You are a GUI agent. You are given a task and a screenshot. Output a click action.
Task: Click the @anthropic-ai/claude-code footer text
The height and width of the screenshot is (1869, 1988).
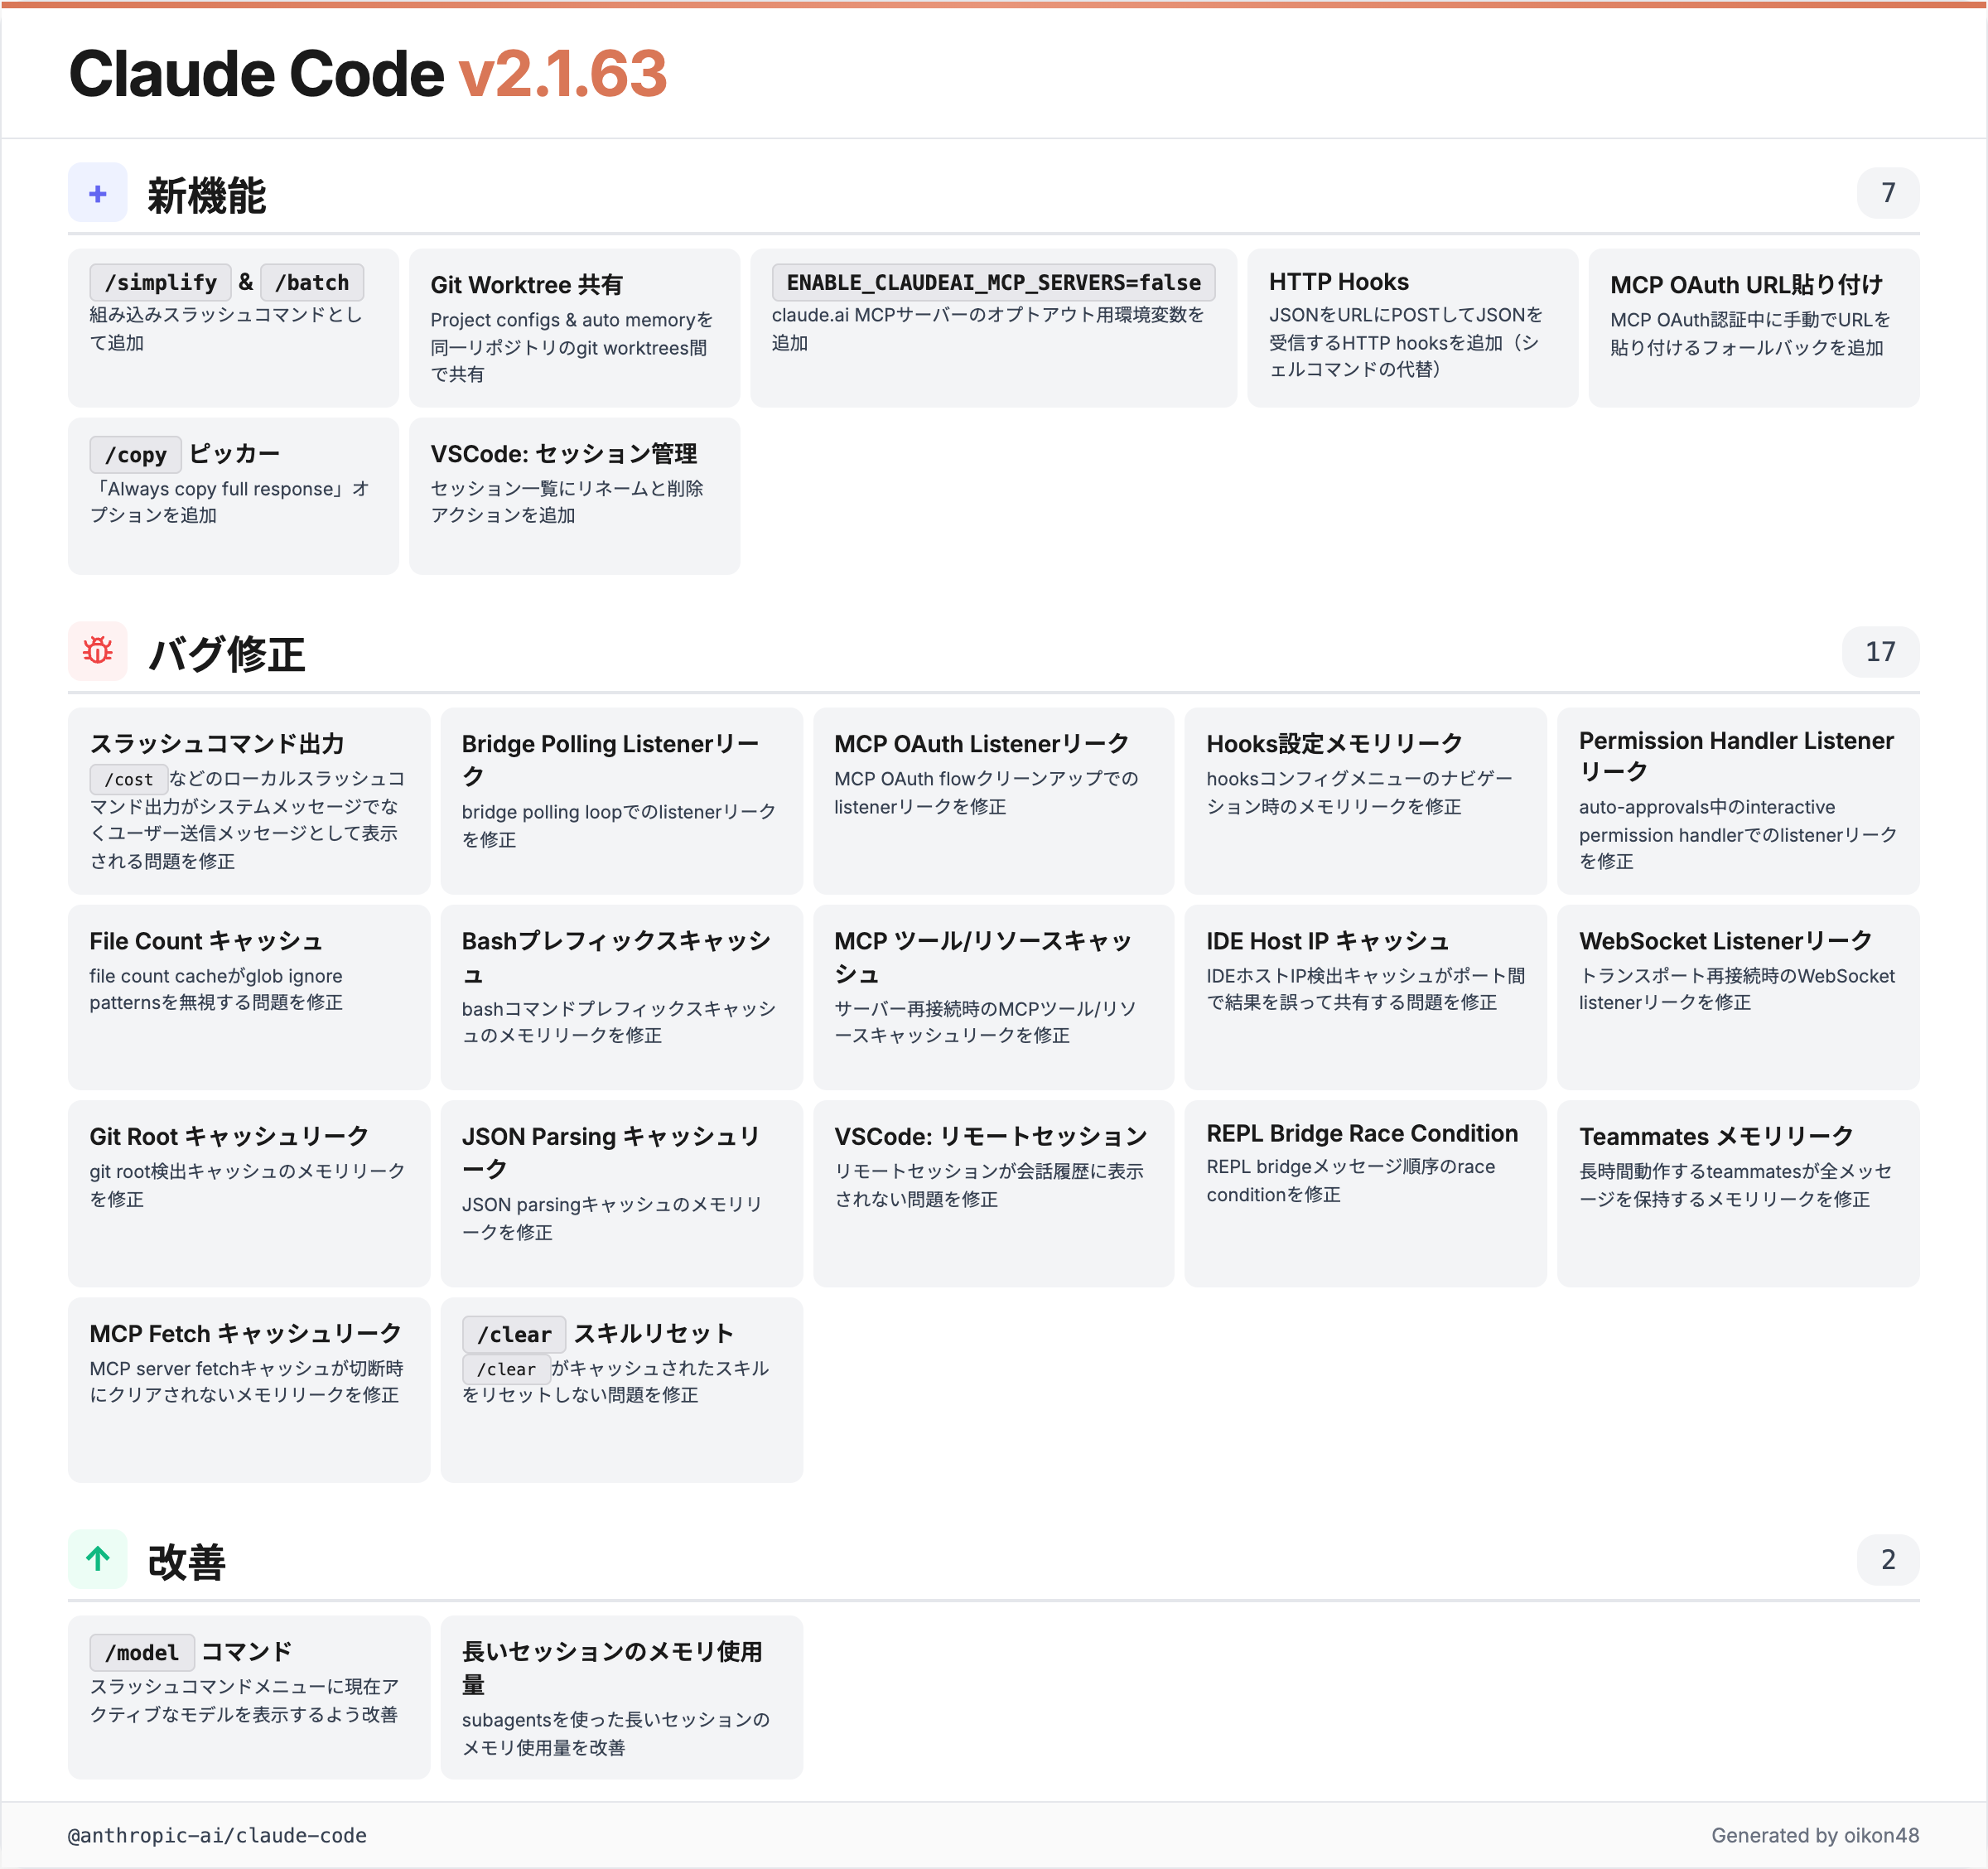coord(217,1835)
